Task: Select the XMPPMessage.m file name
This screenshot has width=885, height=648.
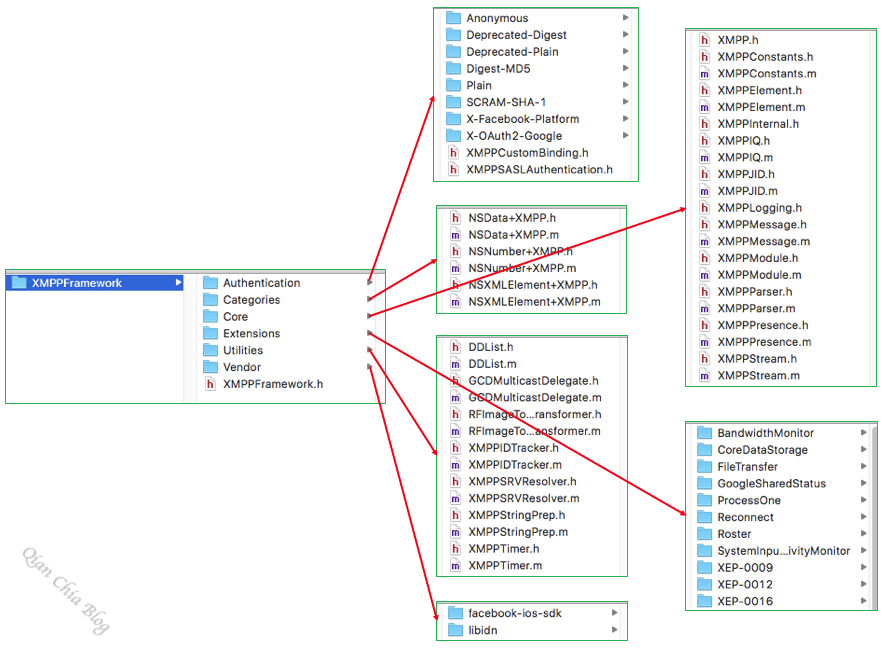Action: click(x=764, y=242)
